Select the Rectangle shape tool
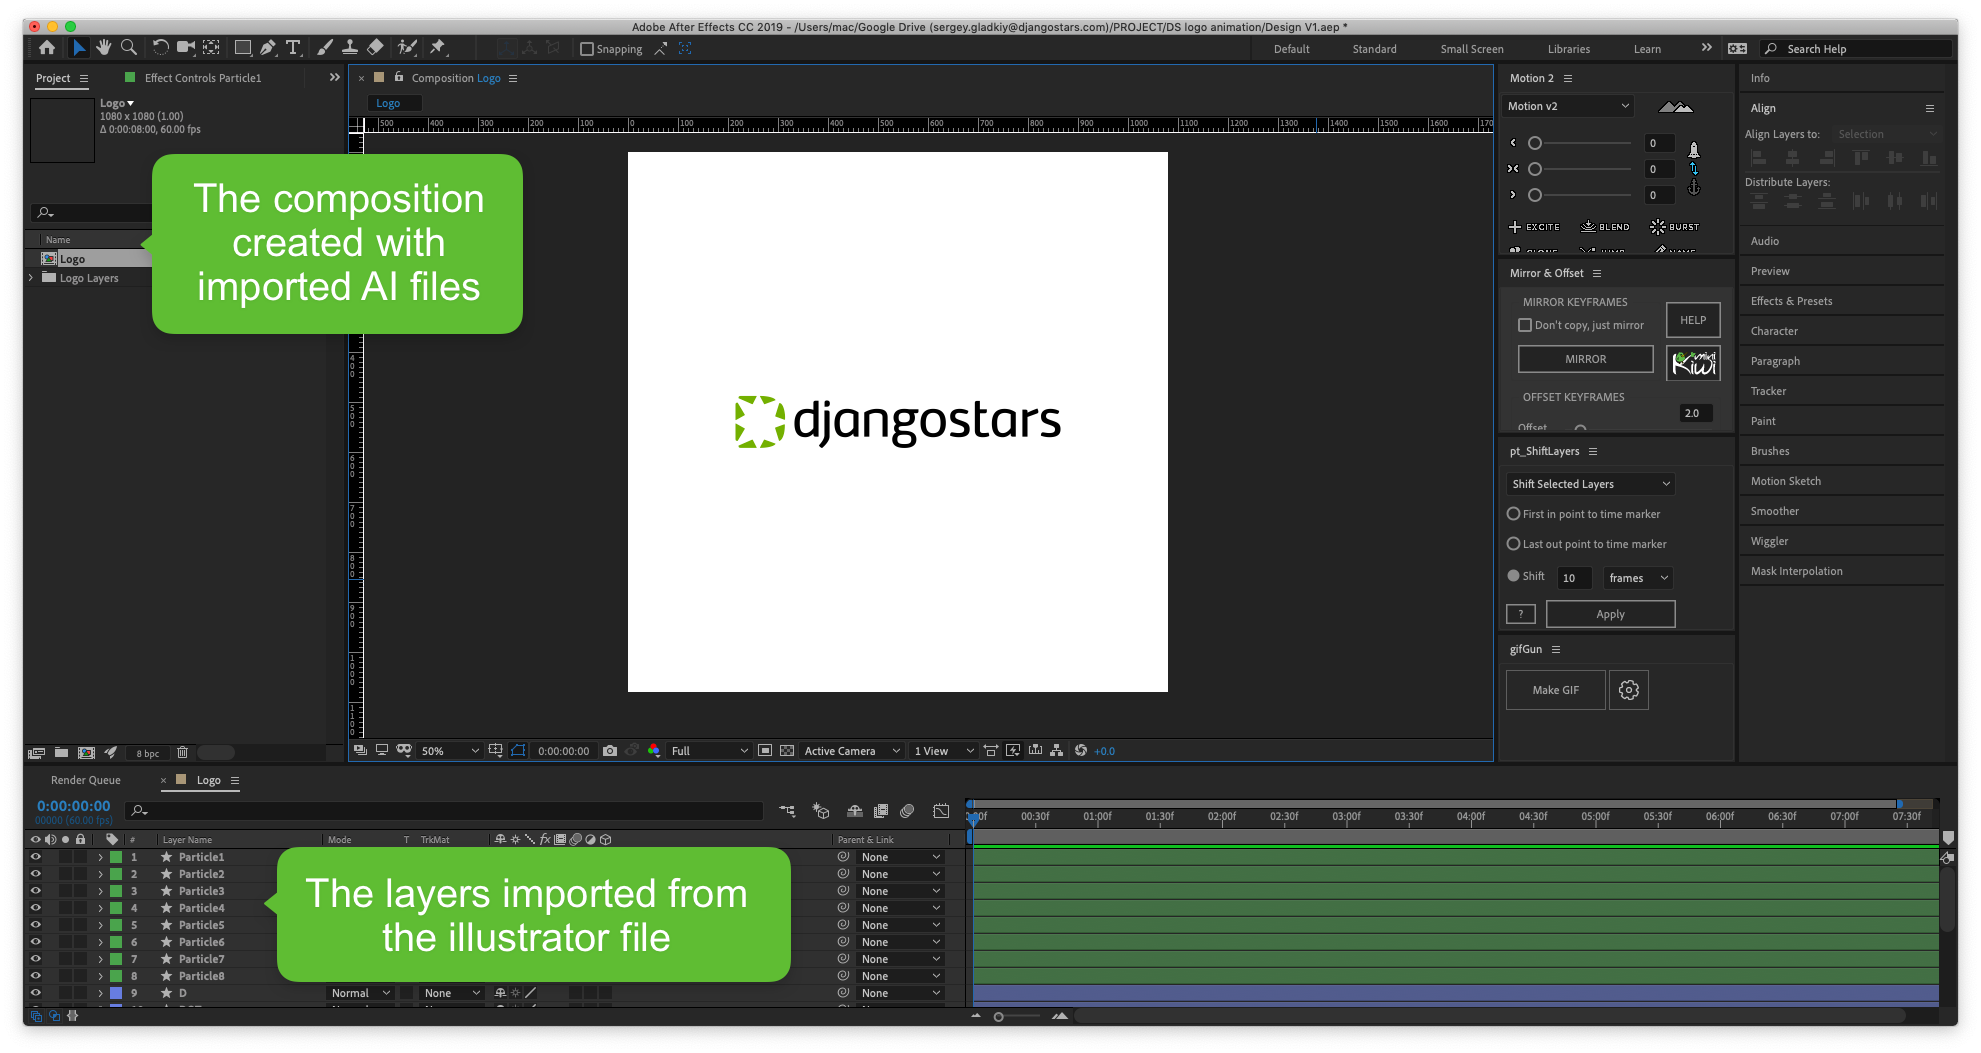Screen dimensions: 1981x1053 coord(243,47)
